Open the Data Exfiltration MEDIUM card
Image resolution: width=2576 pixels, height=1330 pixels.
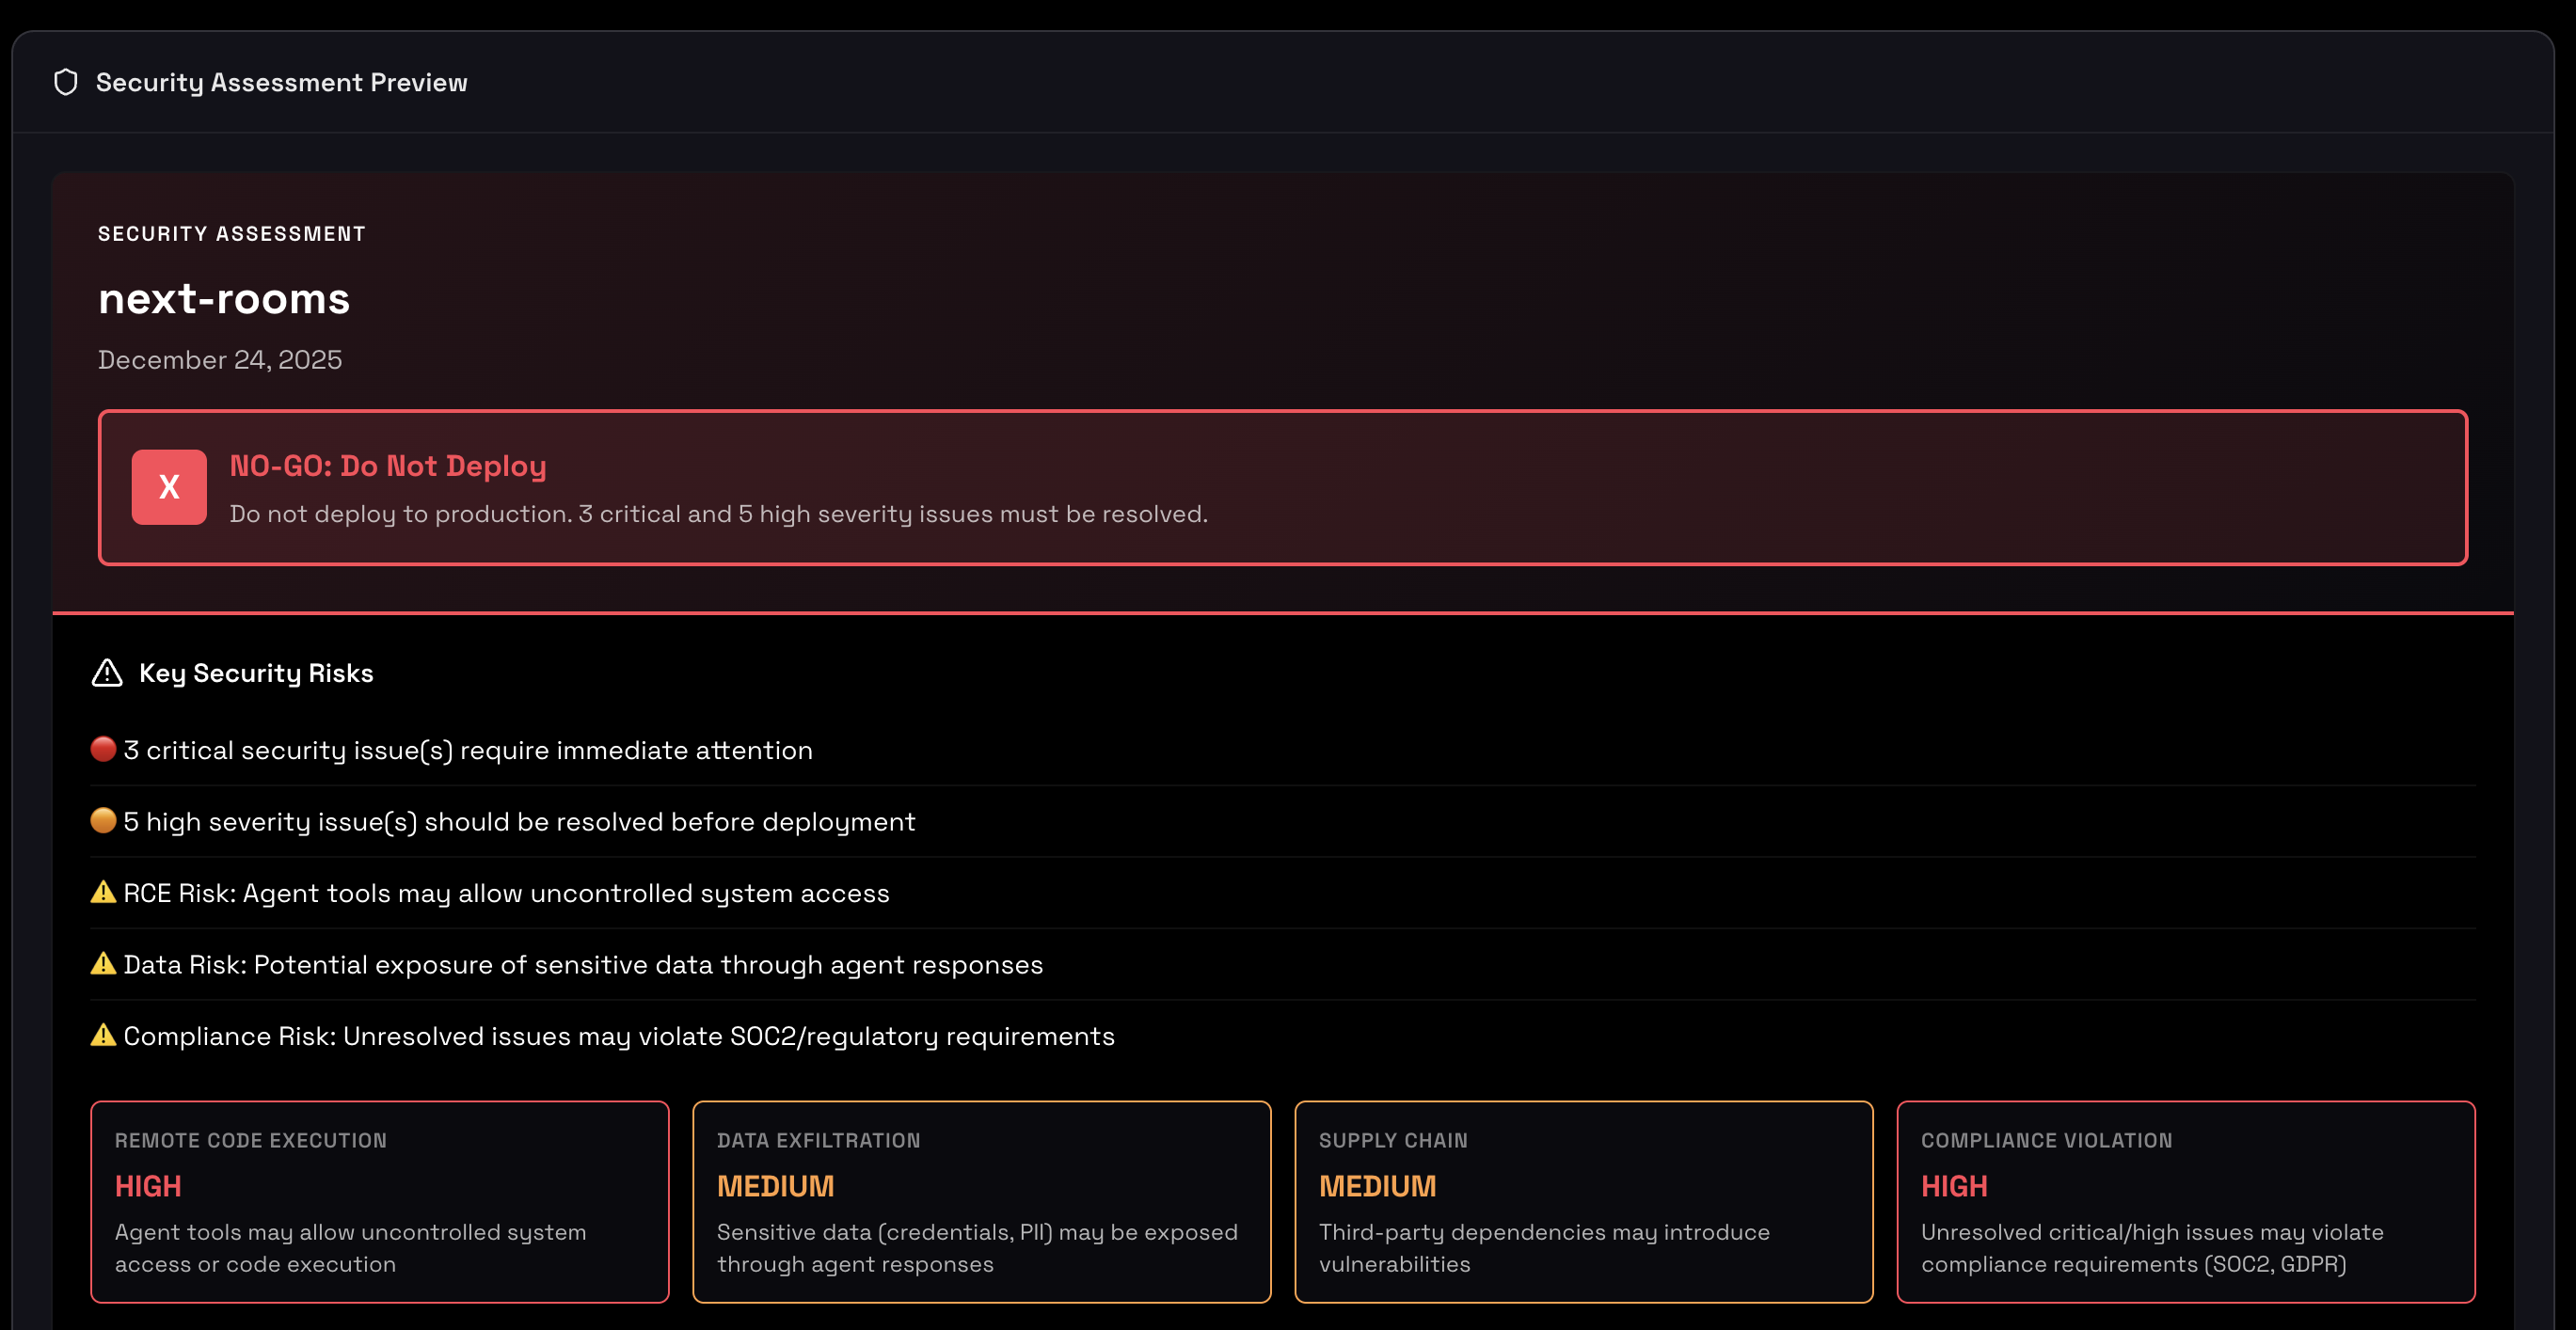[x=981, y=1201]
